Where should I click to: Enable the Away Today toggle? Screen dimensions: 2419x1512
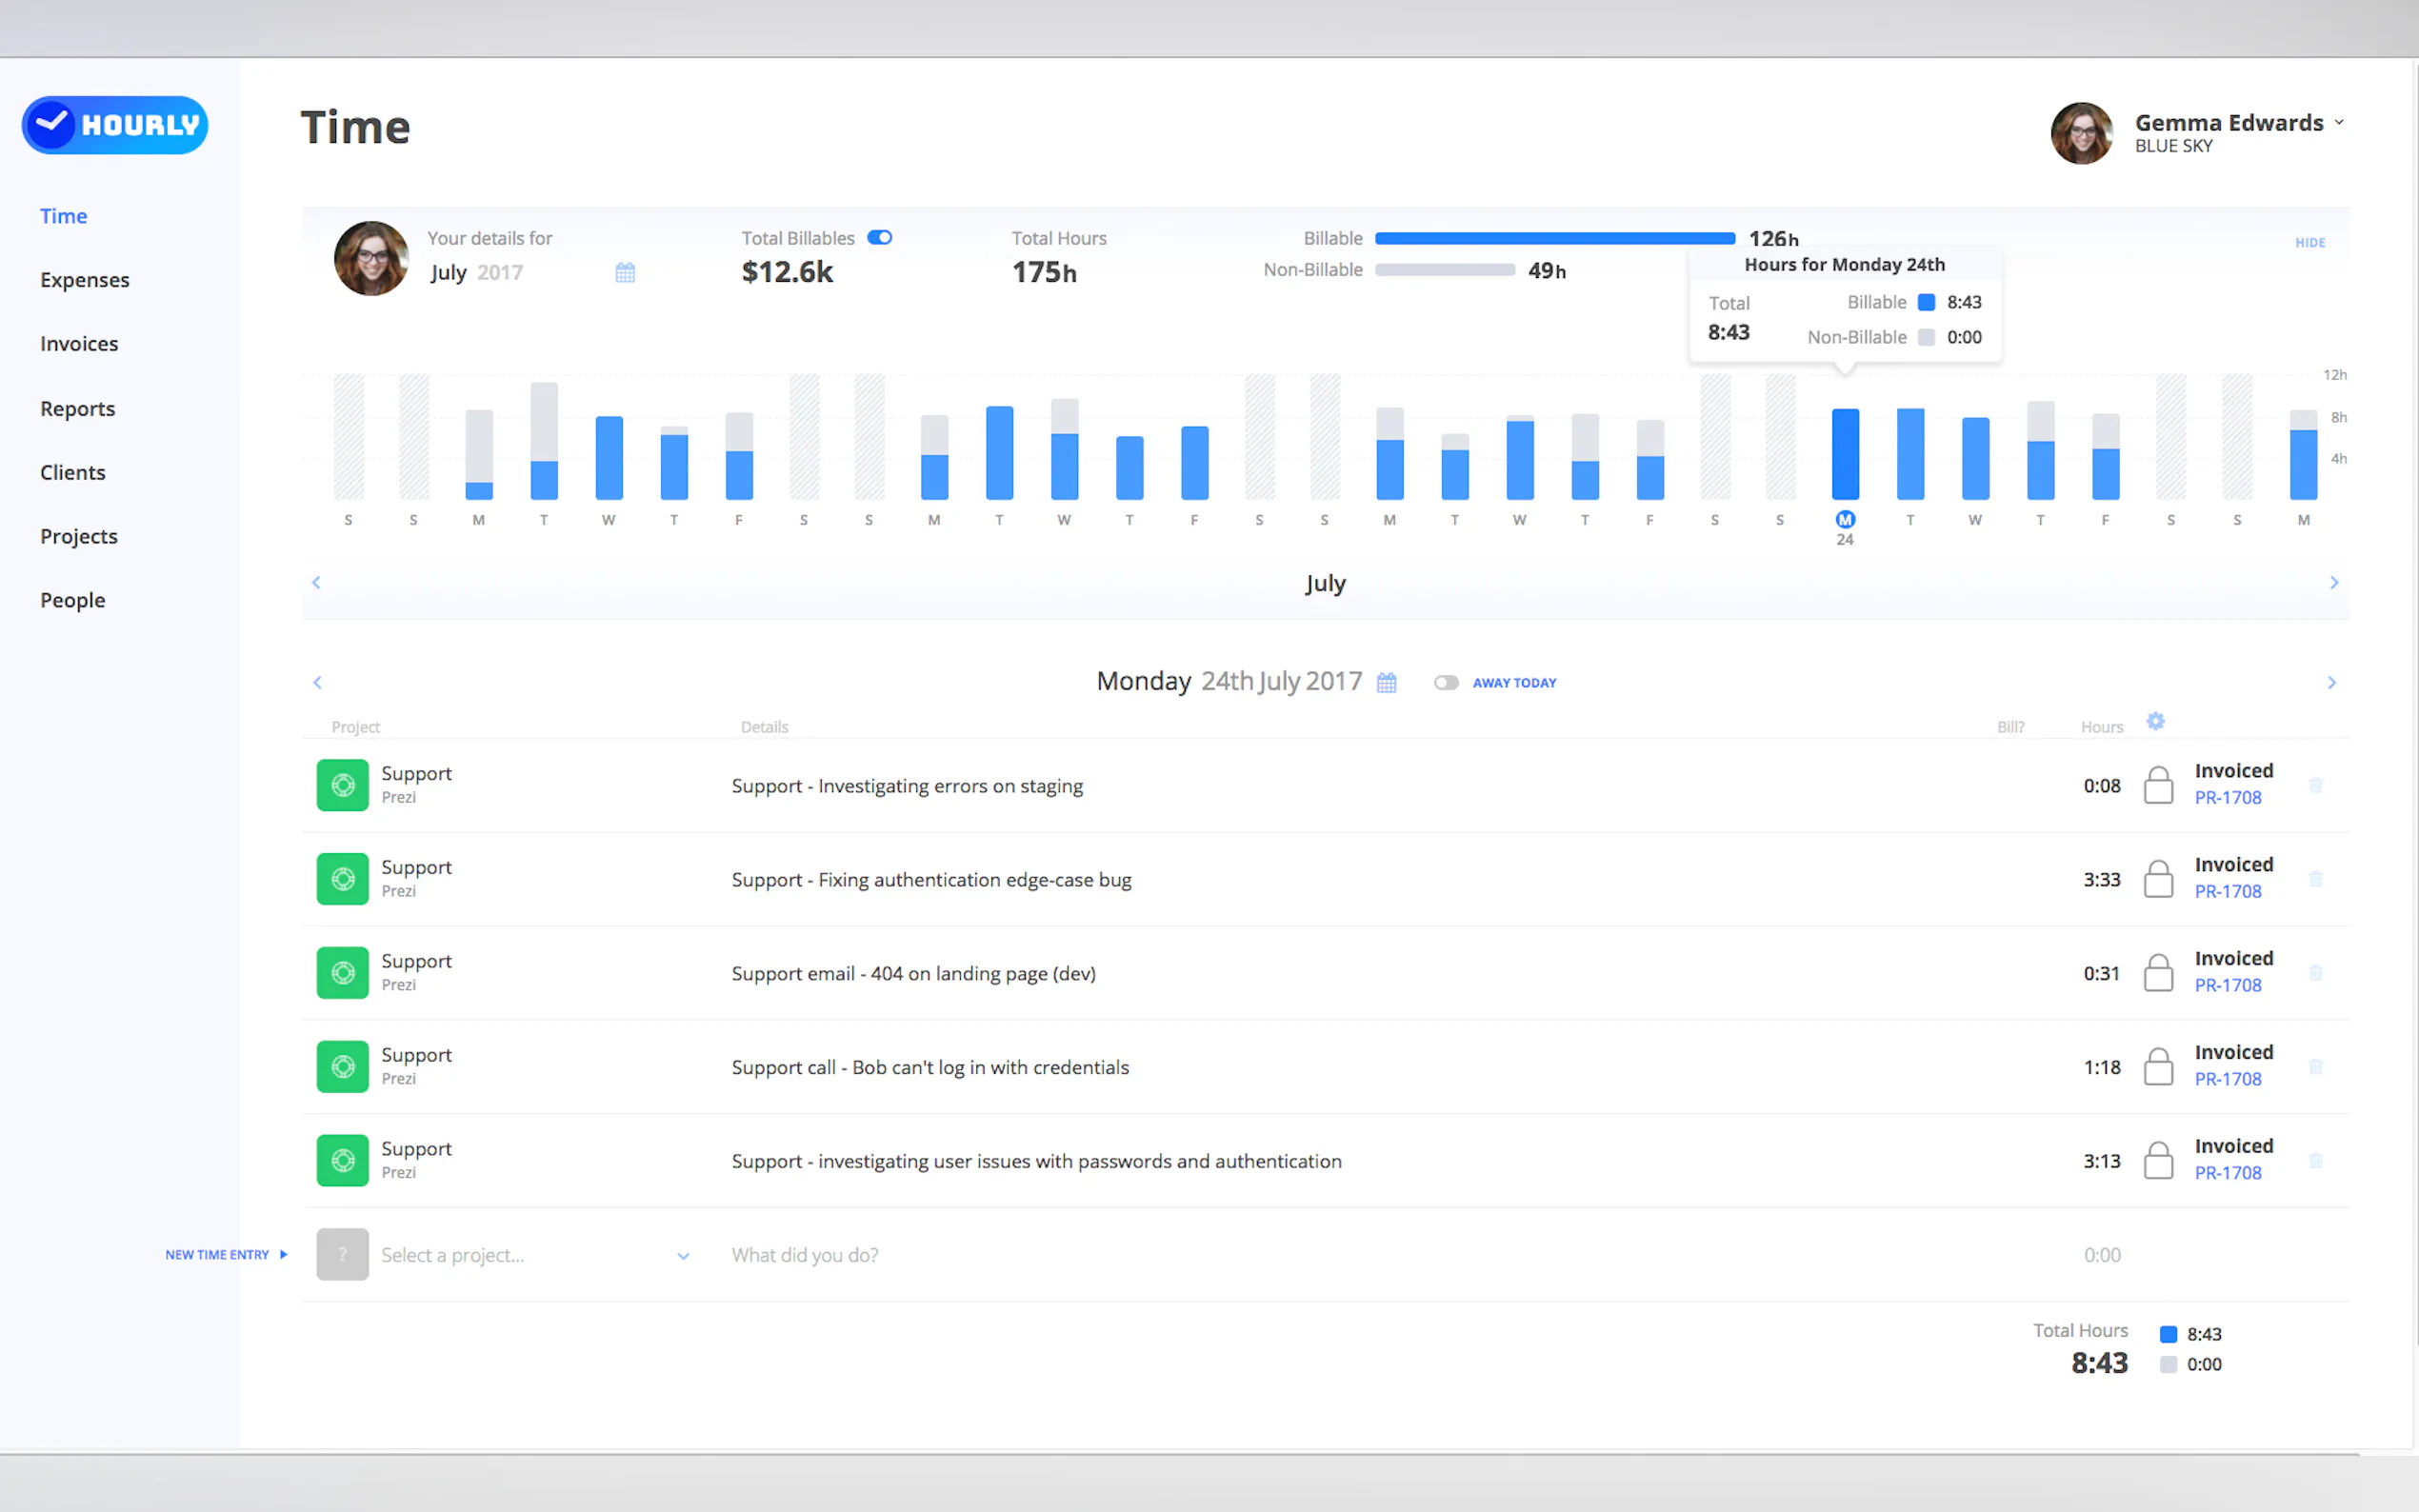pos(1445,683)
